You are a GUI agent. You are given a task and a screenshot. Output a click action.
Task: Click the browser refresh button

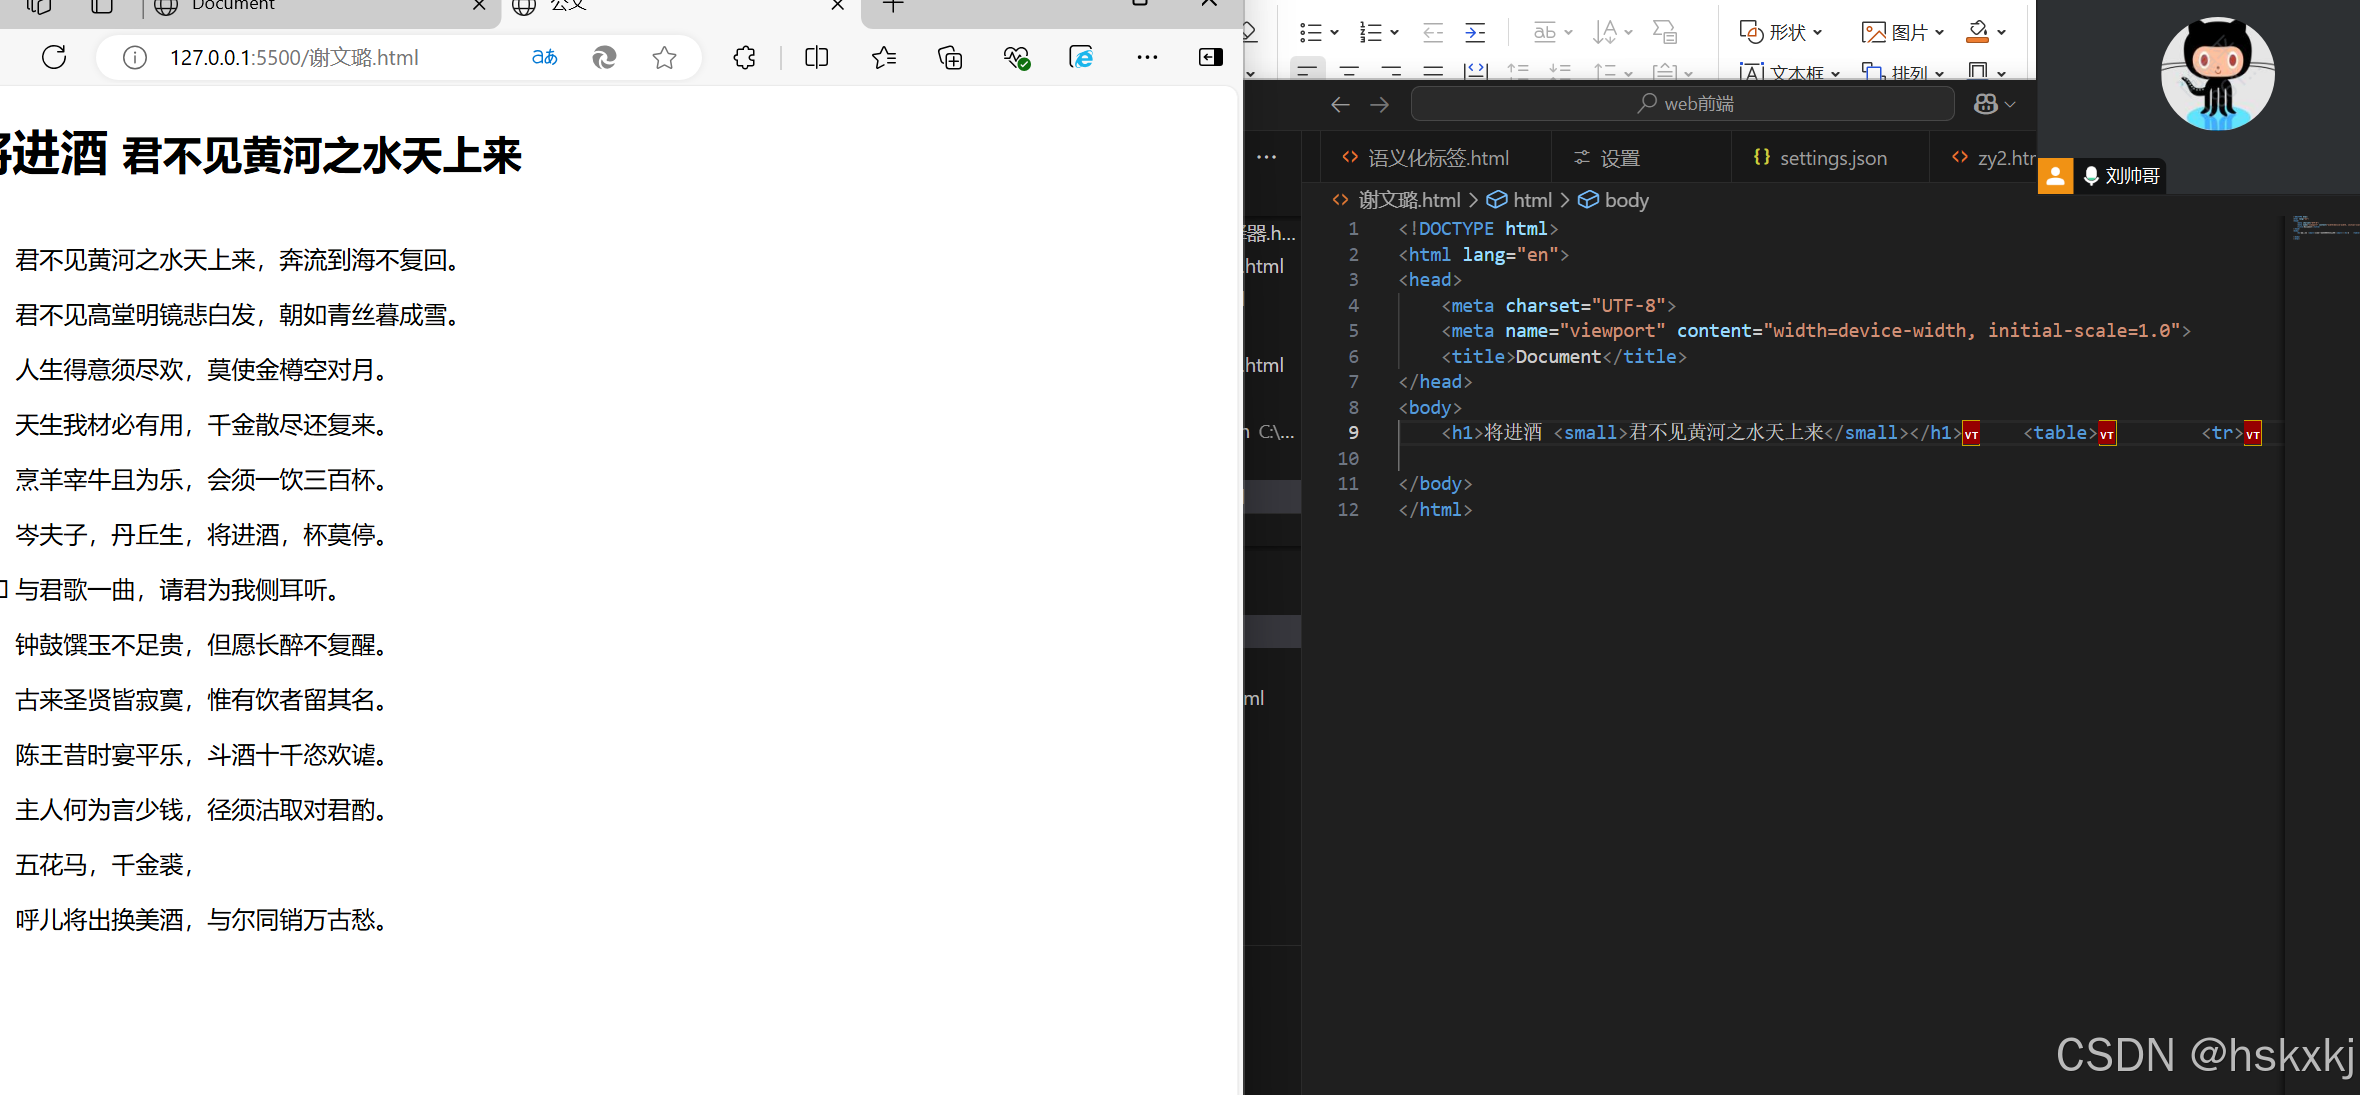(55, 57)
